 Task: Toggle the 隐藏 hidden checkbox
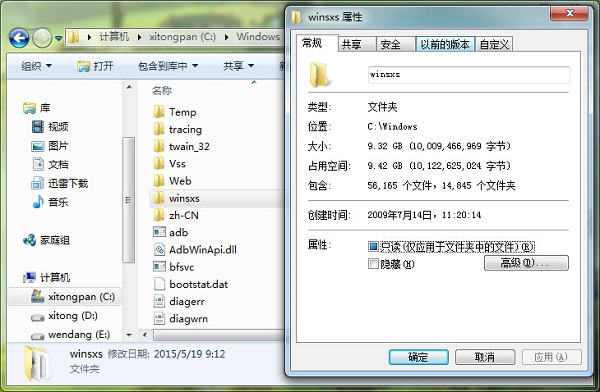click(x=373, y=264)
